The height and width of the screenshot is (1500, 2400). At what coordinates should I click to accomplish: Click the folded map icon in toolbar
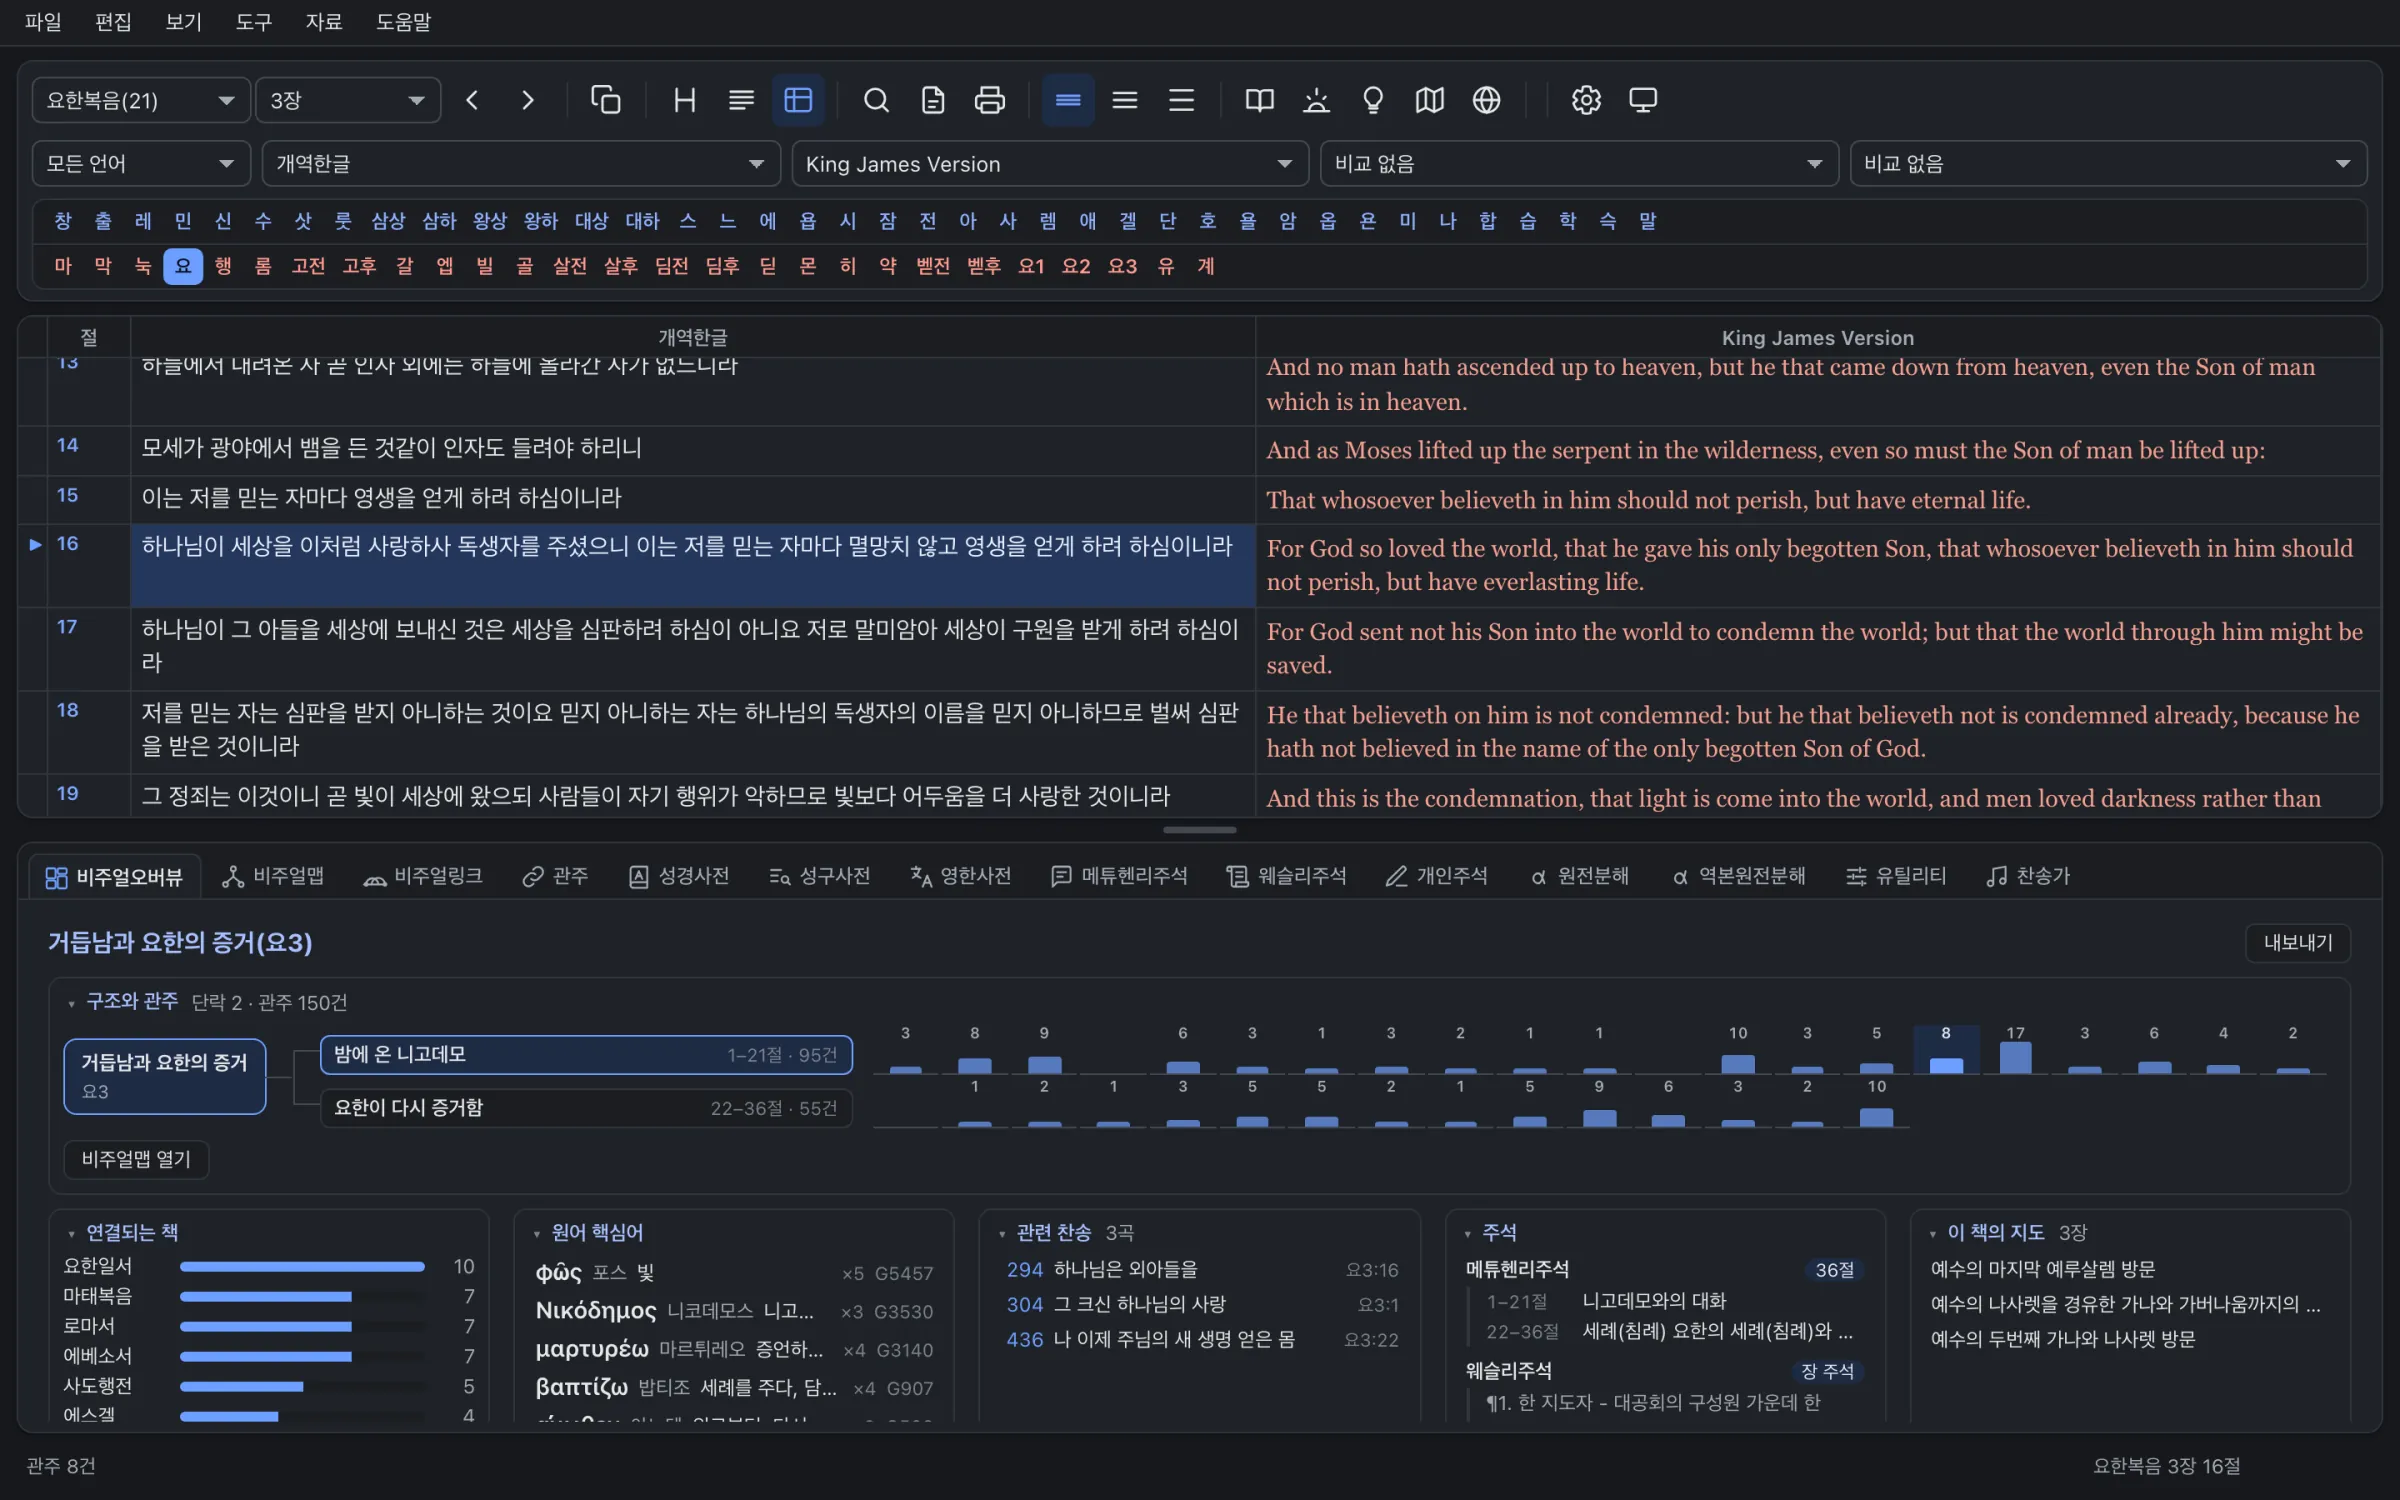1429,100
